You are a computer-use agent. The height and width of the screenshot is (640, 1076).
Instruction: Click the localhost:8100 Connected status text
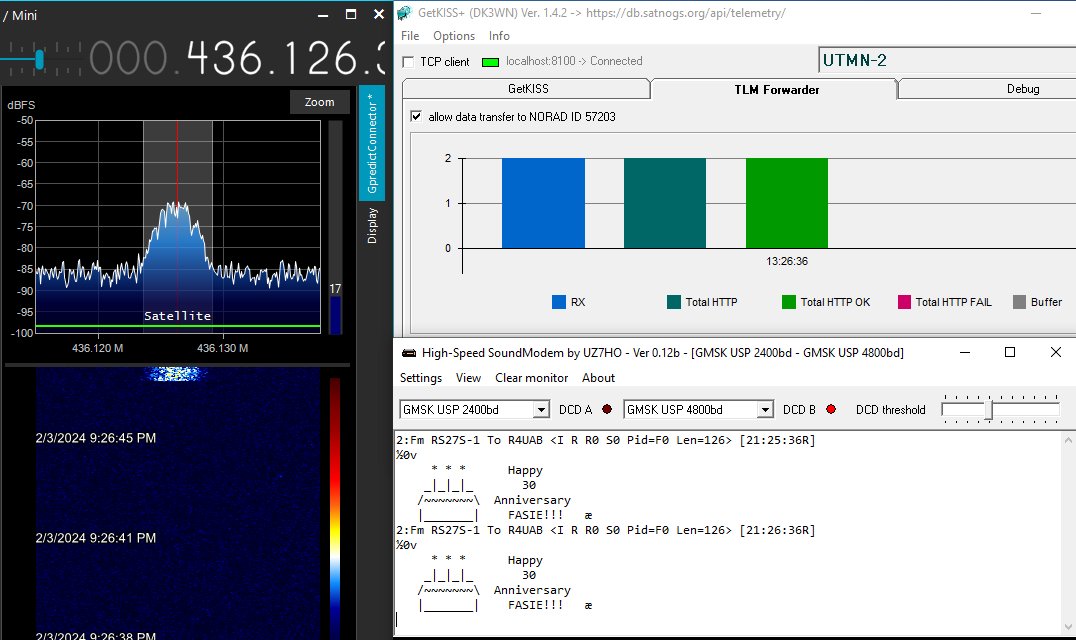574,61
